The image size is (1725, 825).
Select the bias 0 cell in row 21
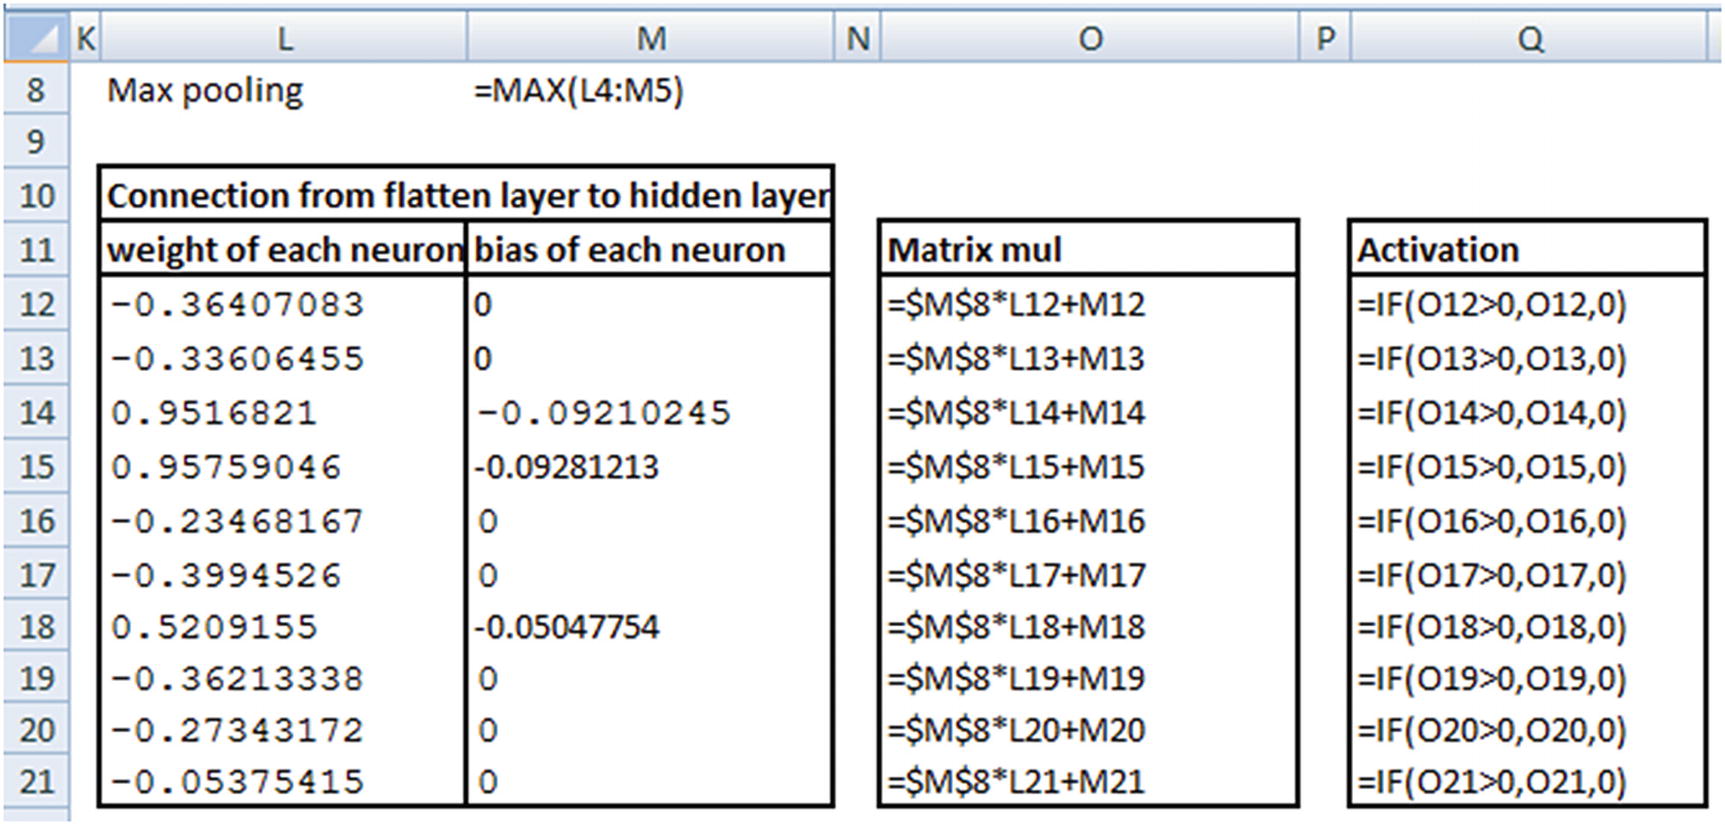(650, 781)
